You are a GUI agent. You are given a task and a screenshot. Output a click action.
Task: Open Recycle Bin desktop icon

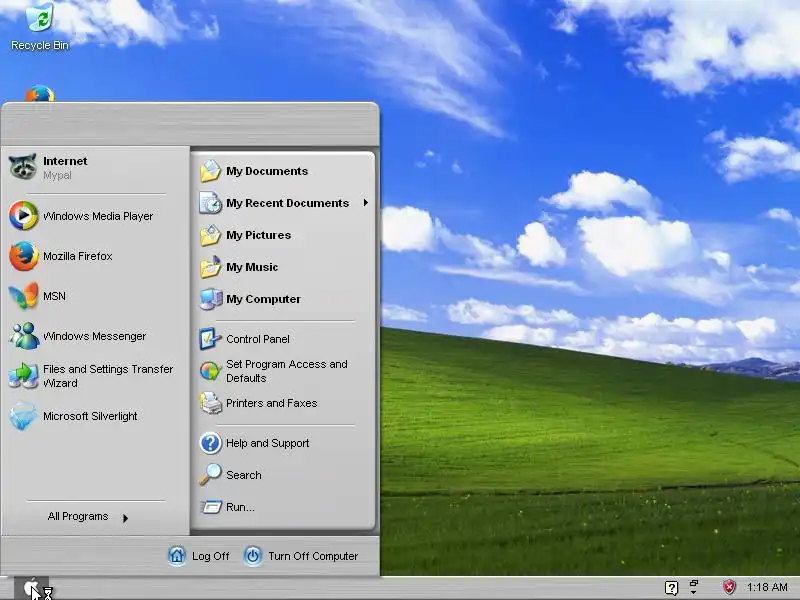click(40, 18)
